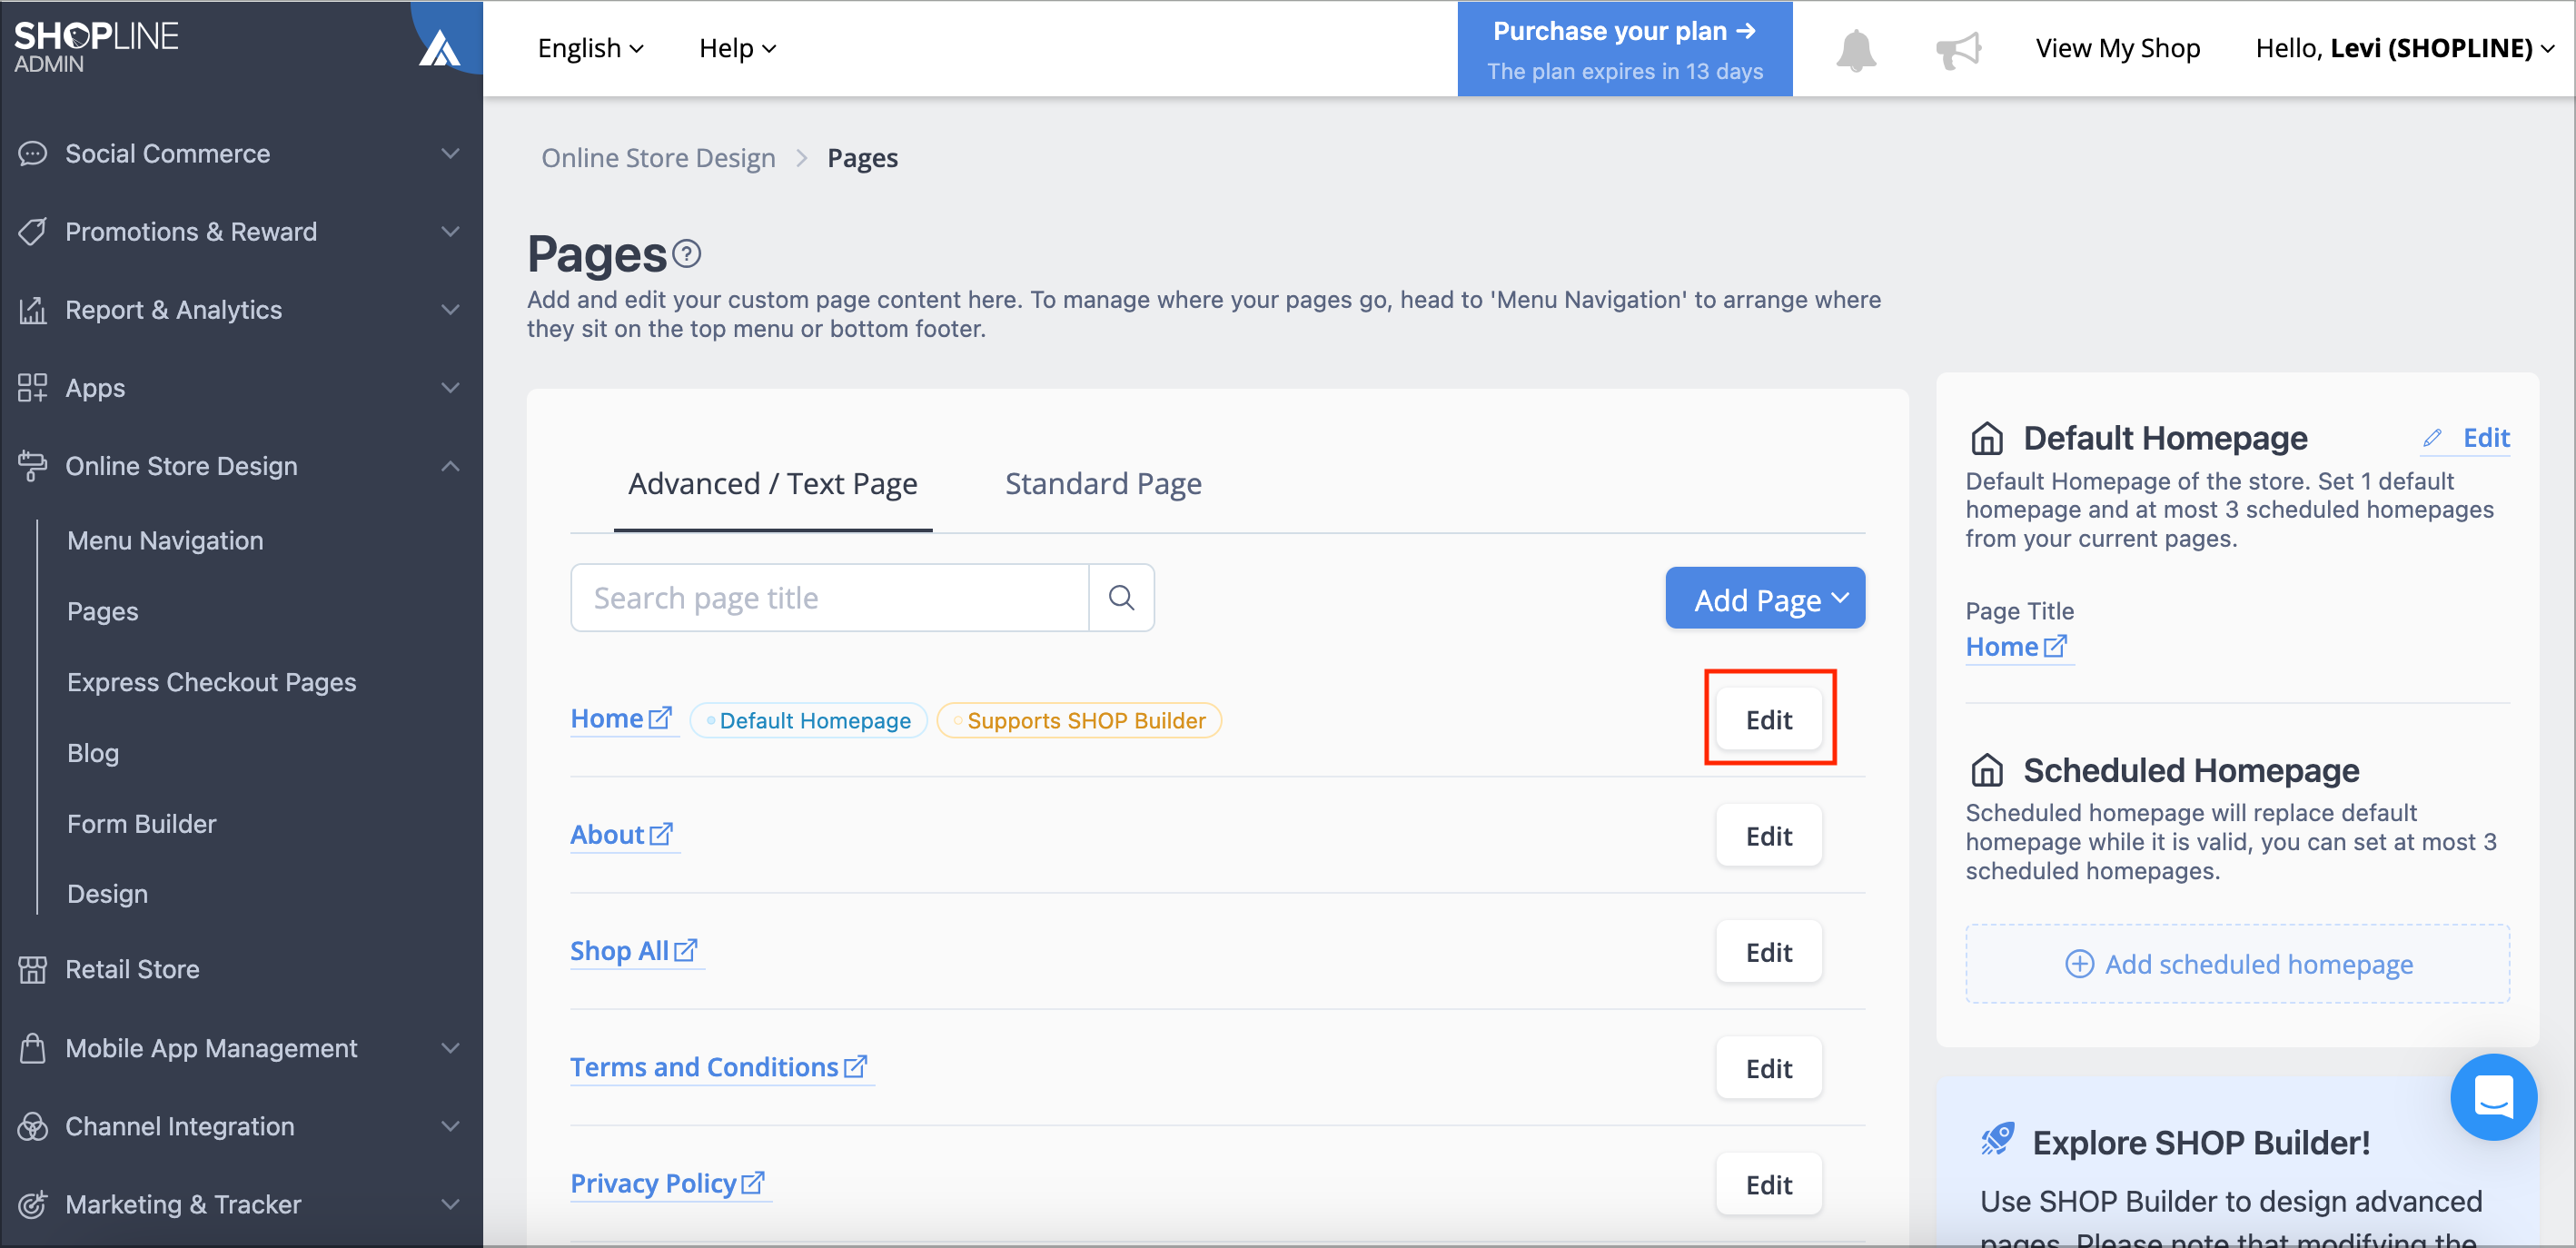
Task: Select Pages in the sidebar submenu
Action: tap(102, 611)
